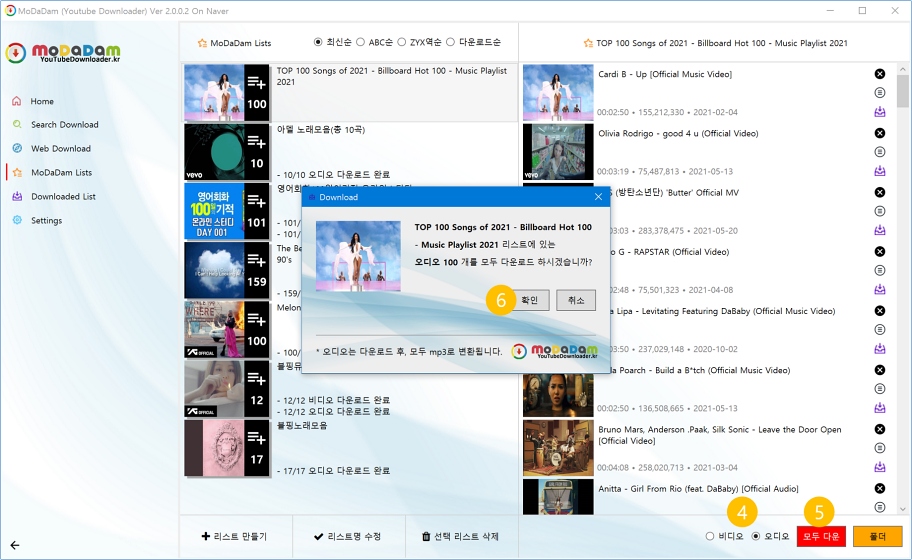This screenshot has width=912, height=560.
Task: Open menu icon for Cardi B - Up
Action: point(880,92)
